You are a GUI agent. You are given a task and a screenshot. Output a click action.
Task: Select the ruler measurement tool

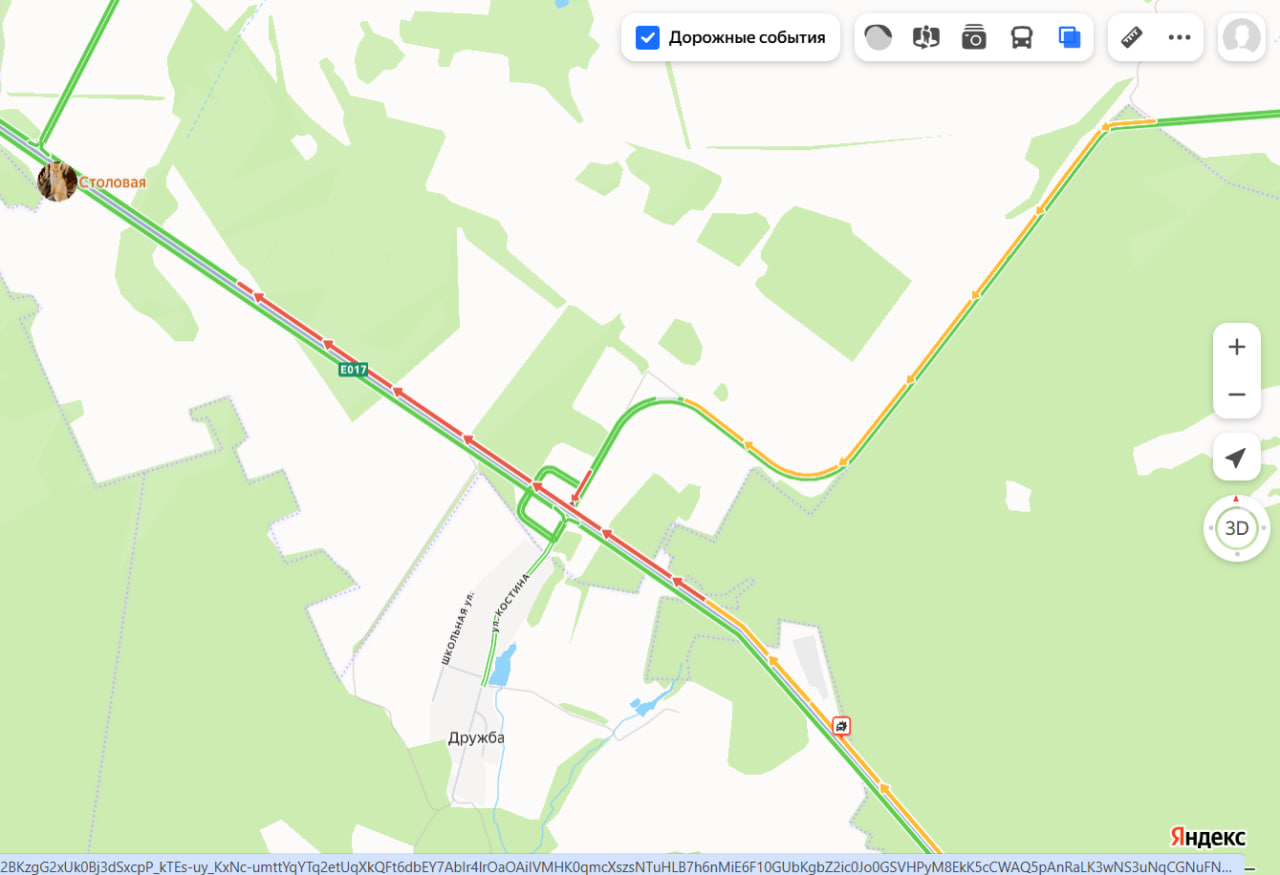1132,38
